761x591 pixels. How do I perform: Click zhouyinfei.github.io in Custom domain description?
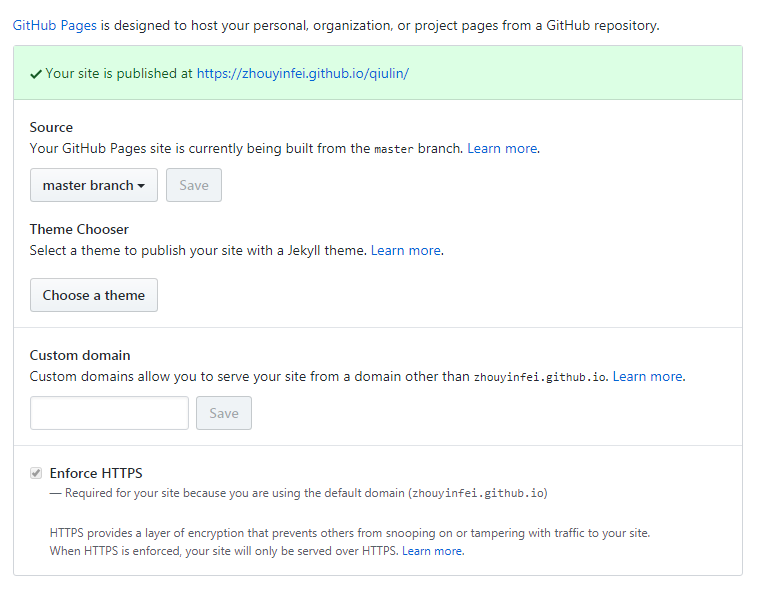pyautogui.click(x=540, y=378)
